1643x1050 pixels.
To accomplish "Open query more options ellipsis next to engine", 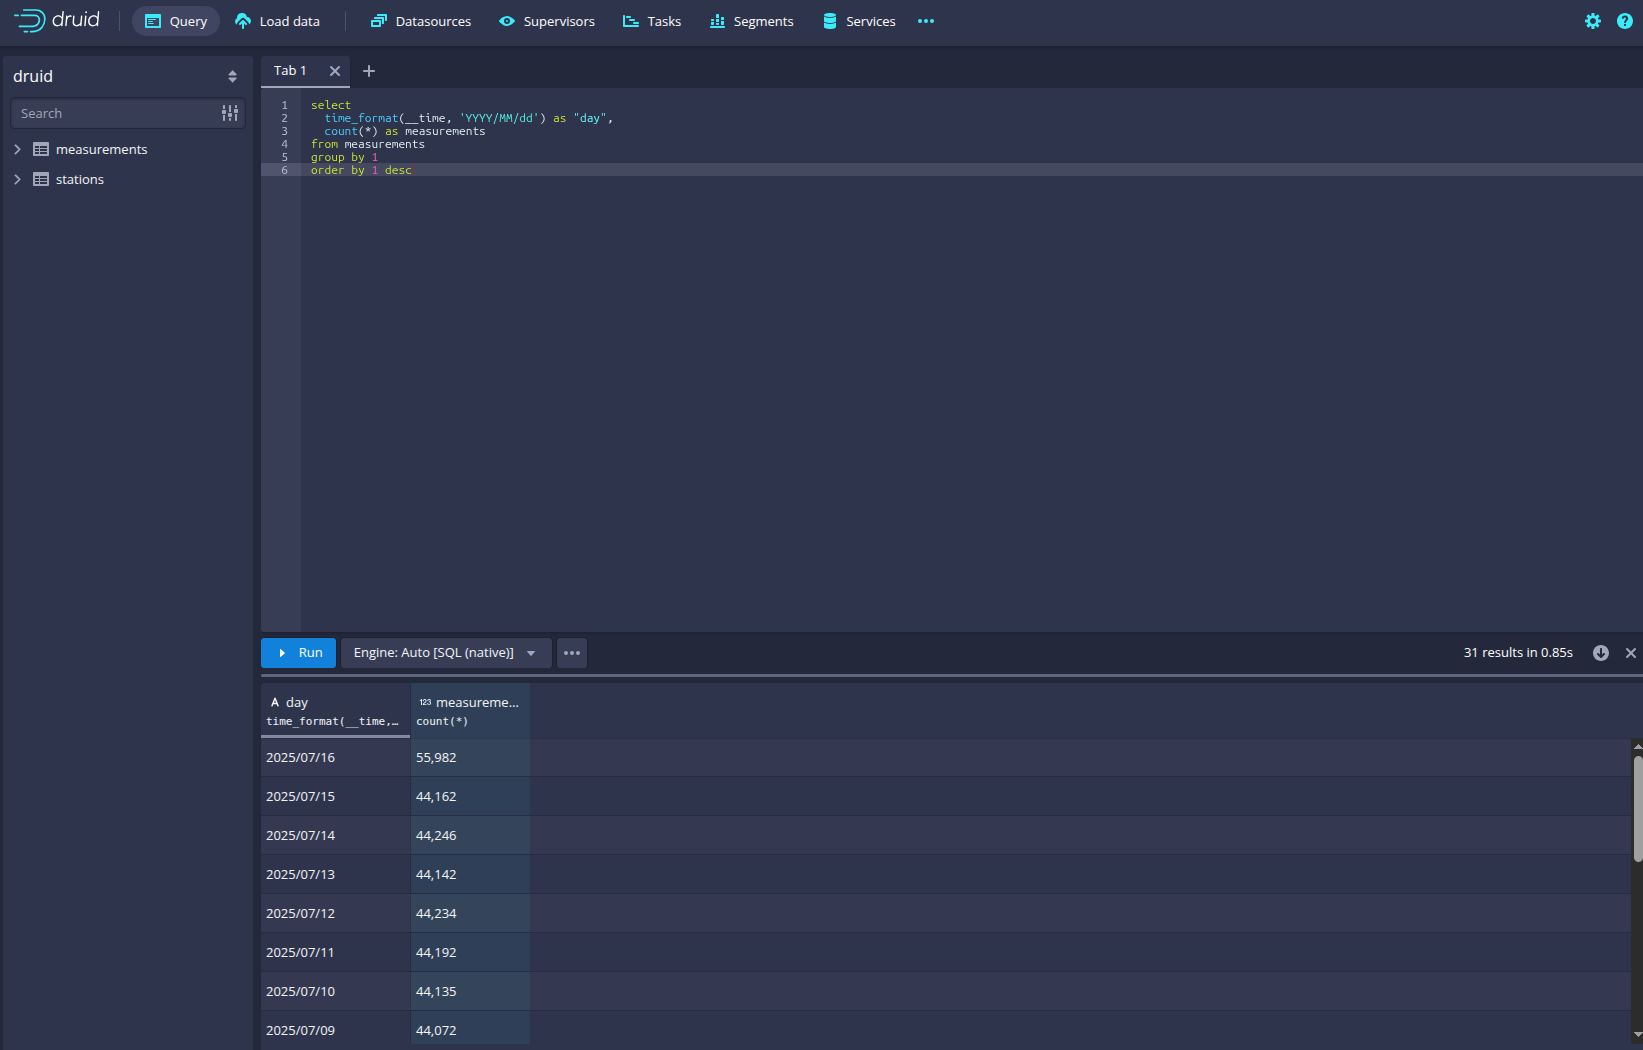I will pyautogui.click(x=572, y=653).
